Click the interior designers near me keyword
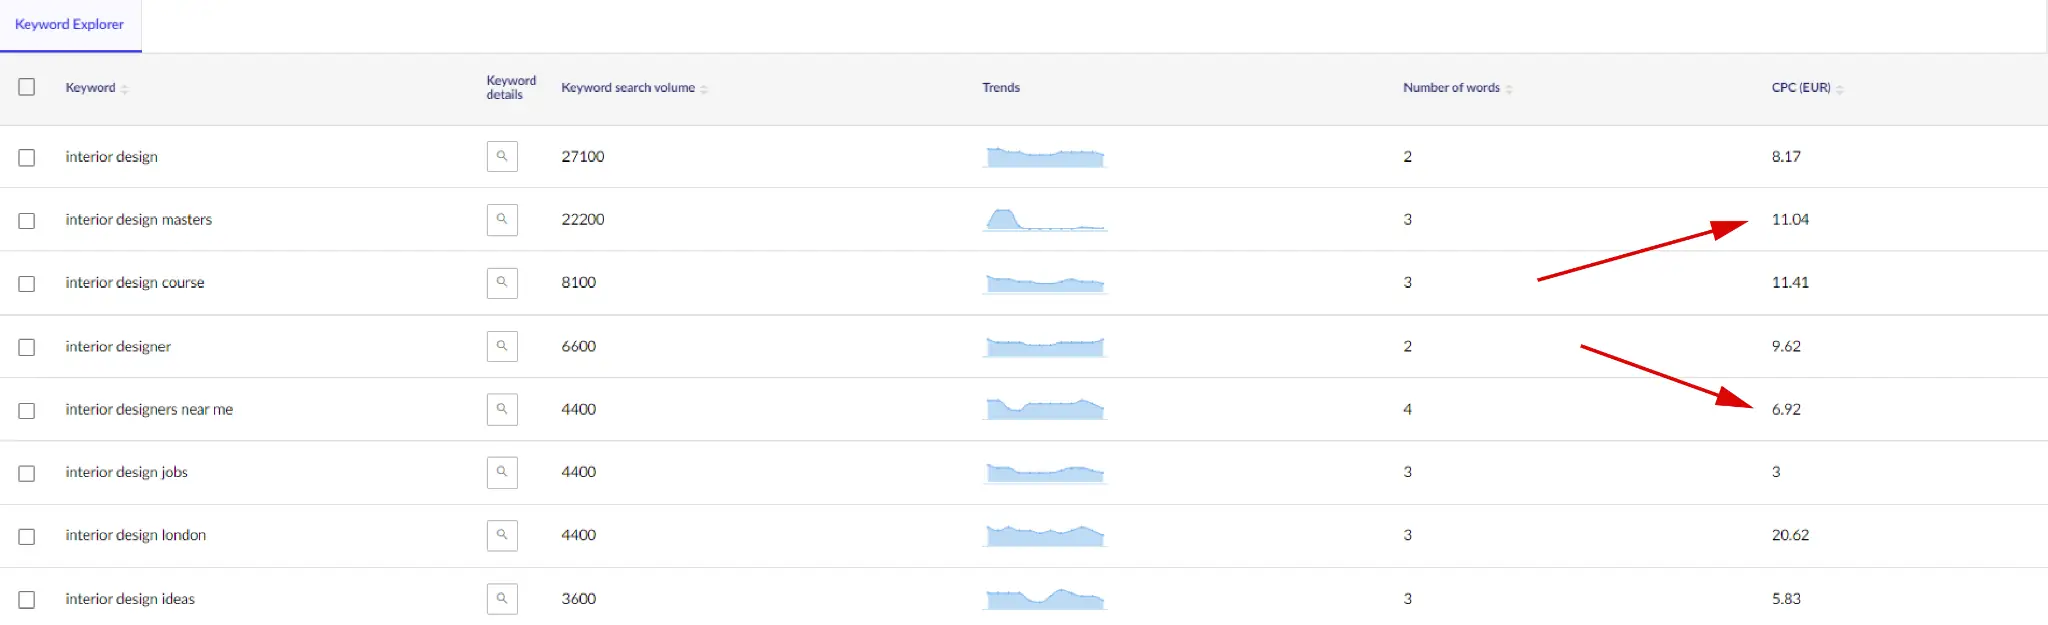This screenshot has width=2048, height=625. tap(149, 410)
